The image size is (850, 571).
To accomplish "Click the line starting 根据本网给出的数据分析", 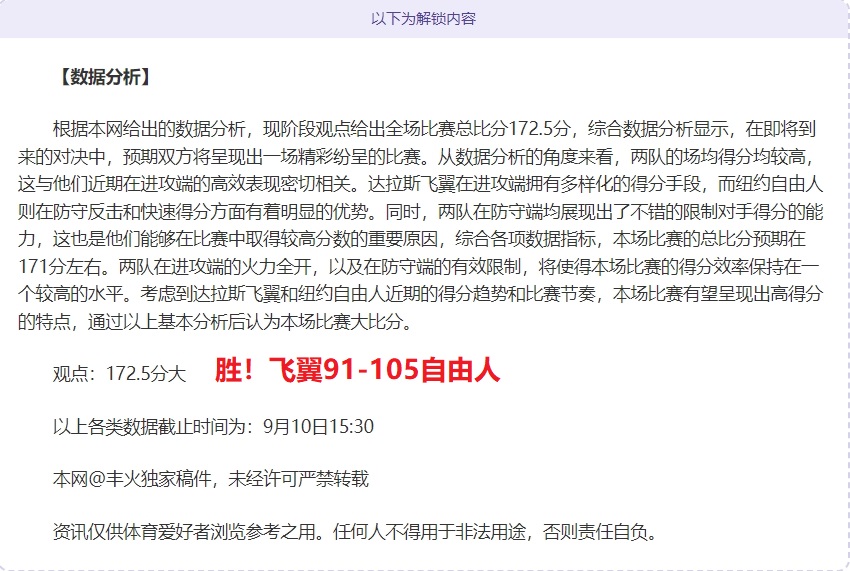I will 434,129.
